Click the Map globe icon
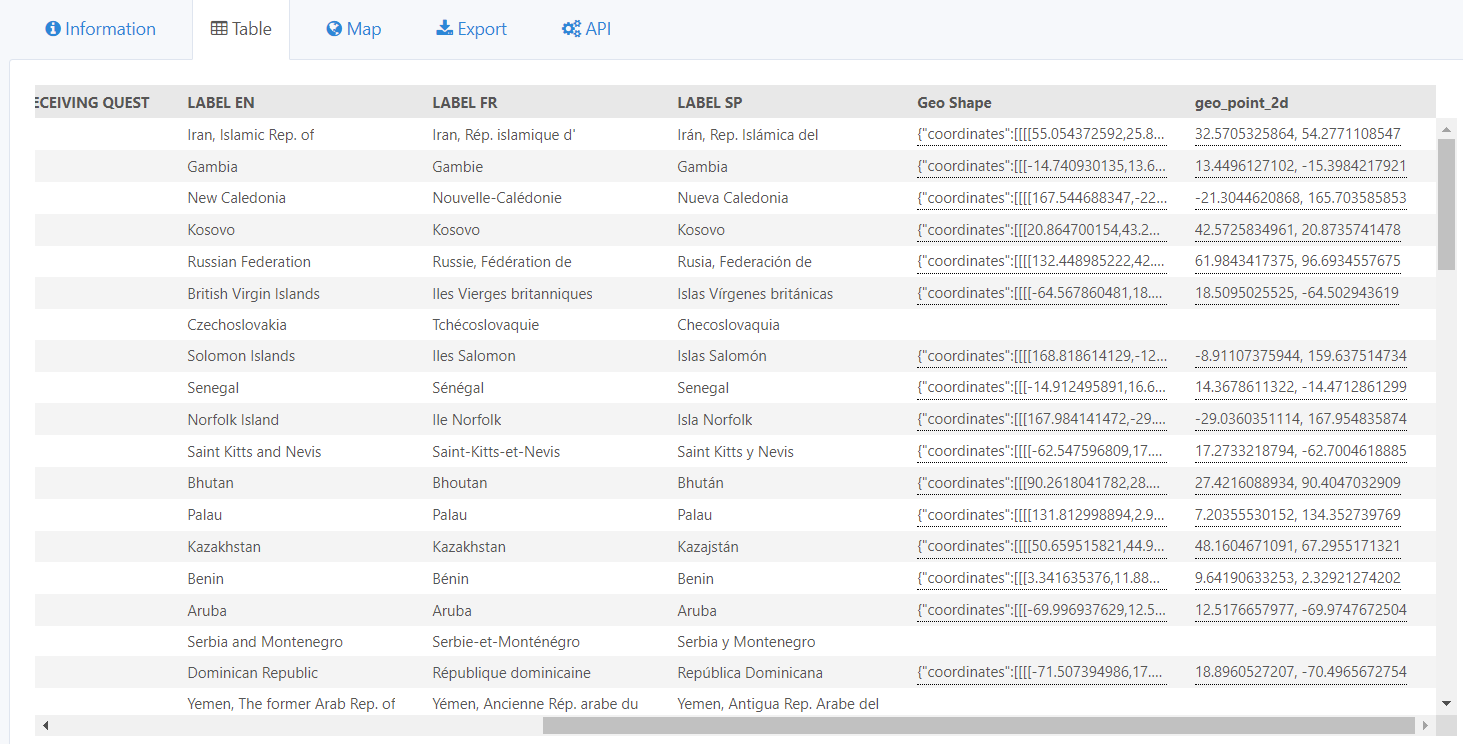Screen dimensions: 1463x744 334,29
